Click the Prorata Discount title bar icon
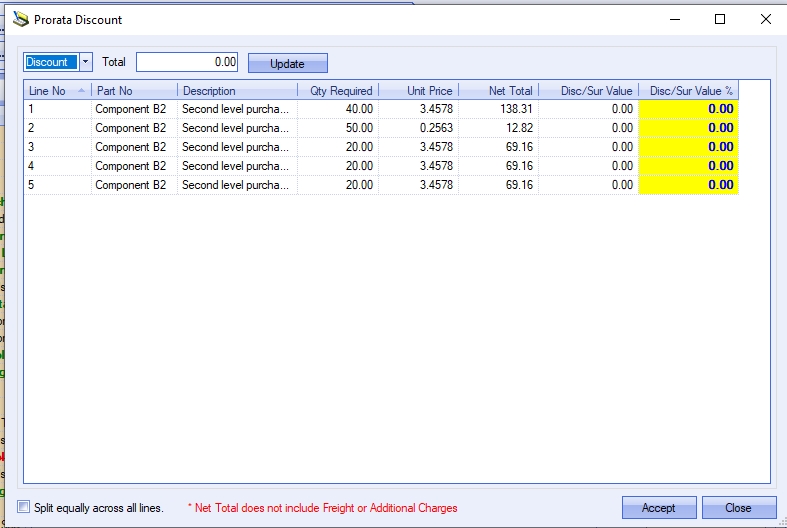This screenshot has width=787, height=528. point(18,19)
